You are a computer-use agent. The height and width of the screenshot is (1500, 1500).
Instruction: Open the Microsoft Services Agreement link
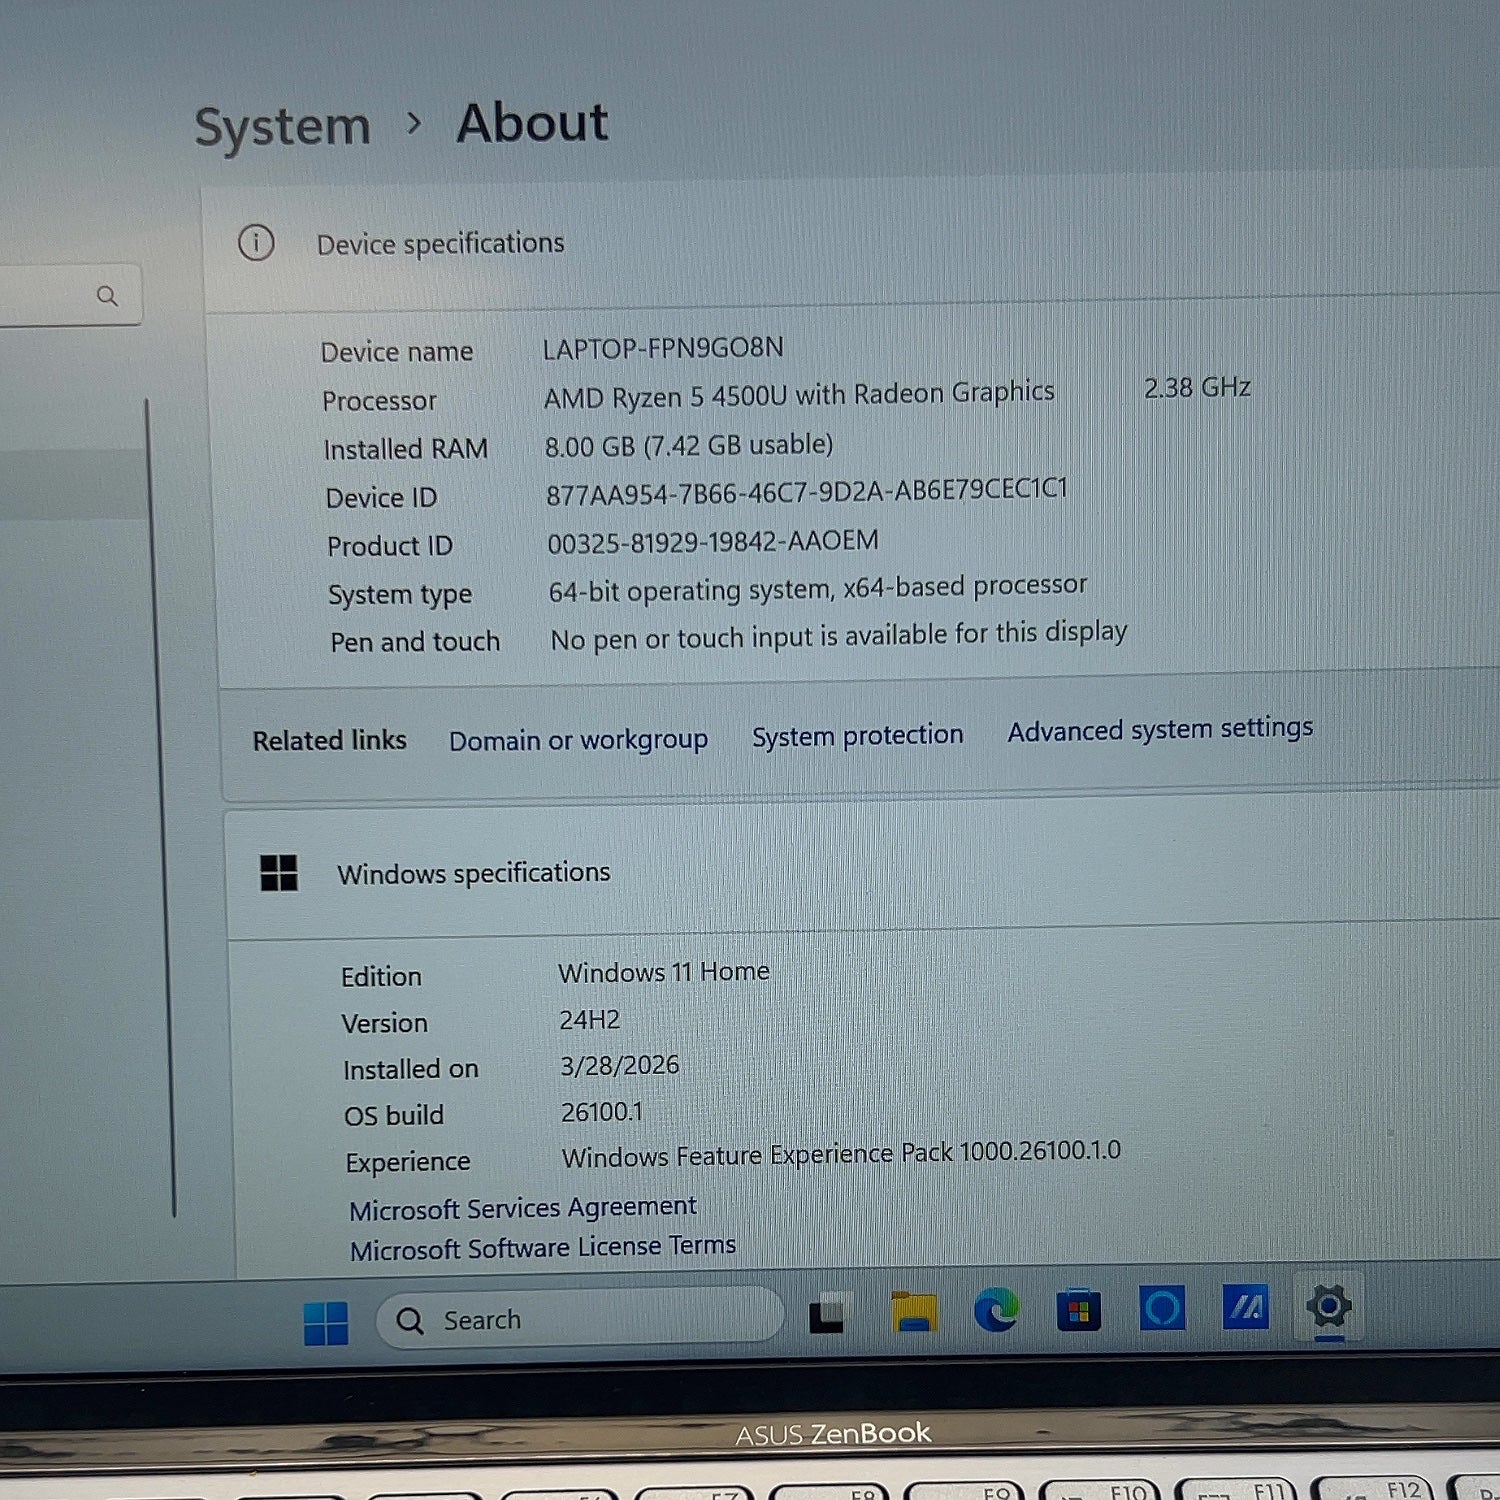click(522, 1208)
